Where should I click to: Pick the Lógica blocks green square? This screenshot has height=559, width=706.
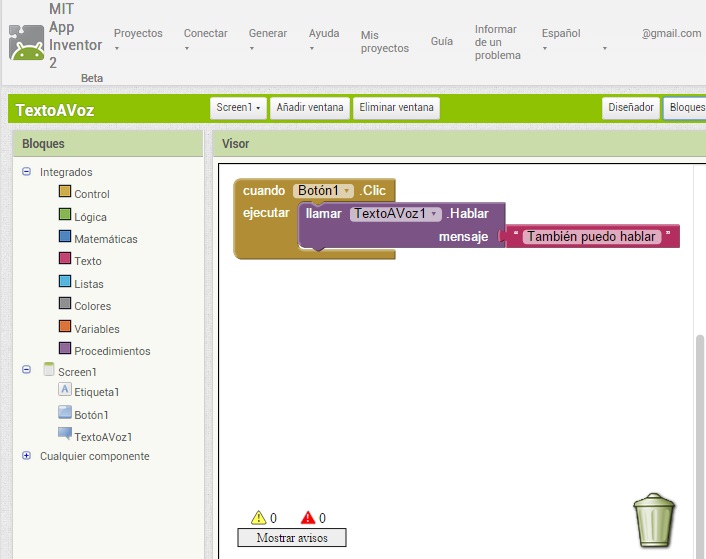65,214
